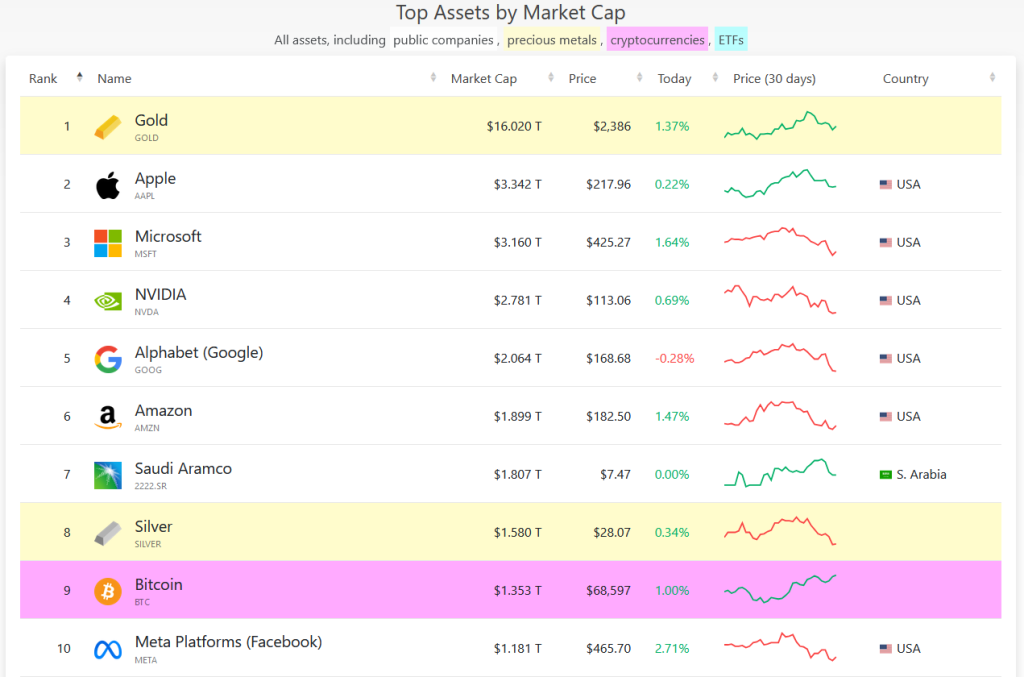Click Alphabet's -0.28% change value
The height and width of the screenshot is (677, 1024).
(675, 358)
